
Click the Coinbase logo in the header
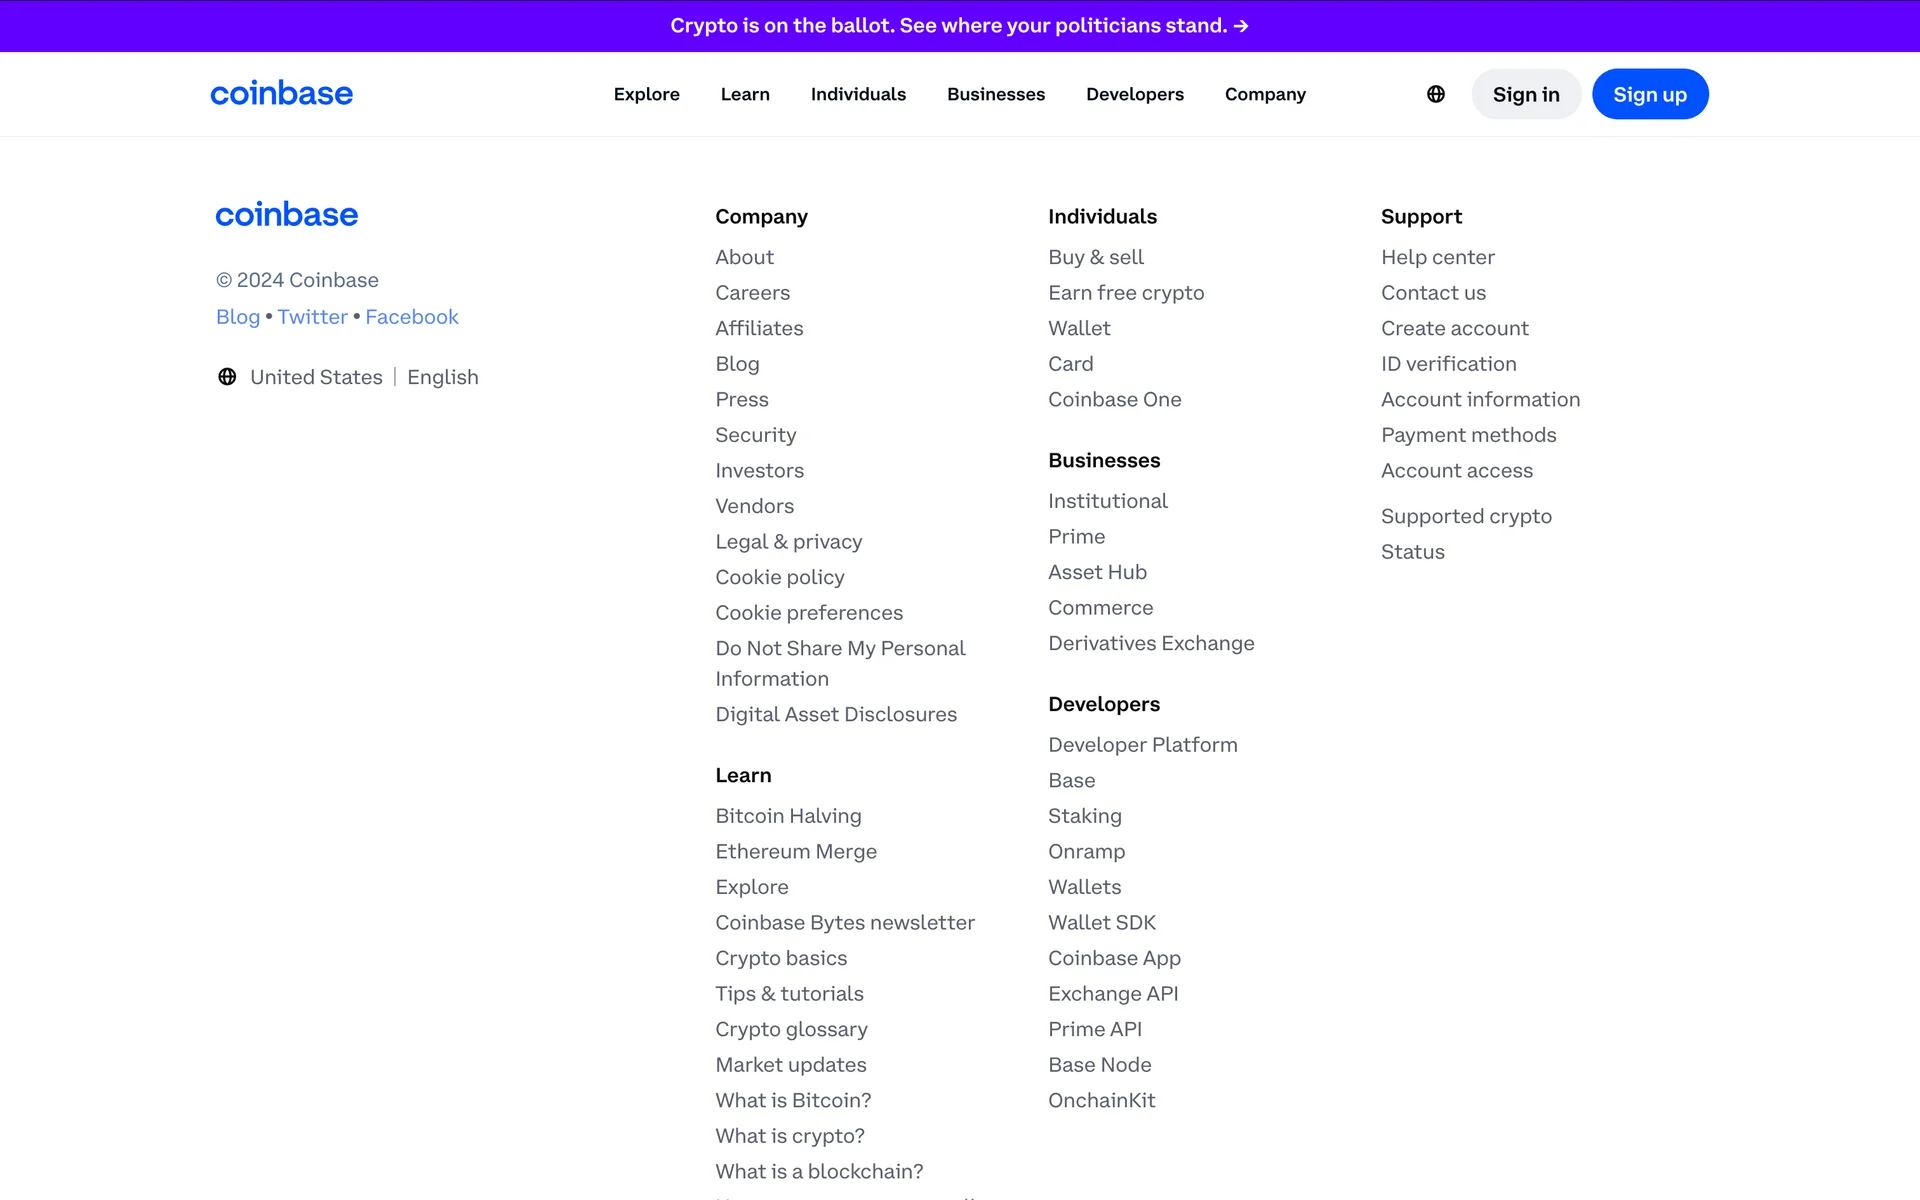pyautogui.click(x=281, y=94)
